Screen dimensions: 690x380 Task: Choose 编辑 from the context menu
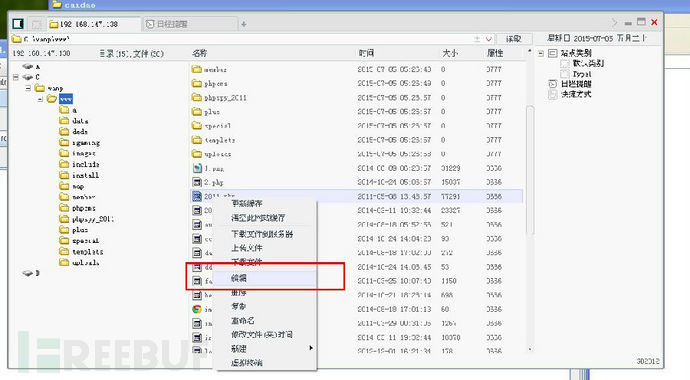point(239,278)
